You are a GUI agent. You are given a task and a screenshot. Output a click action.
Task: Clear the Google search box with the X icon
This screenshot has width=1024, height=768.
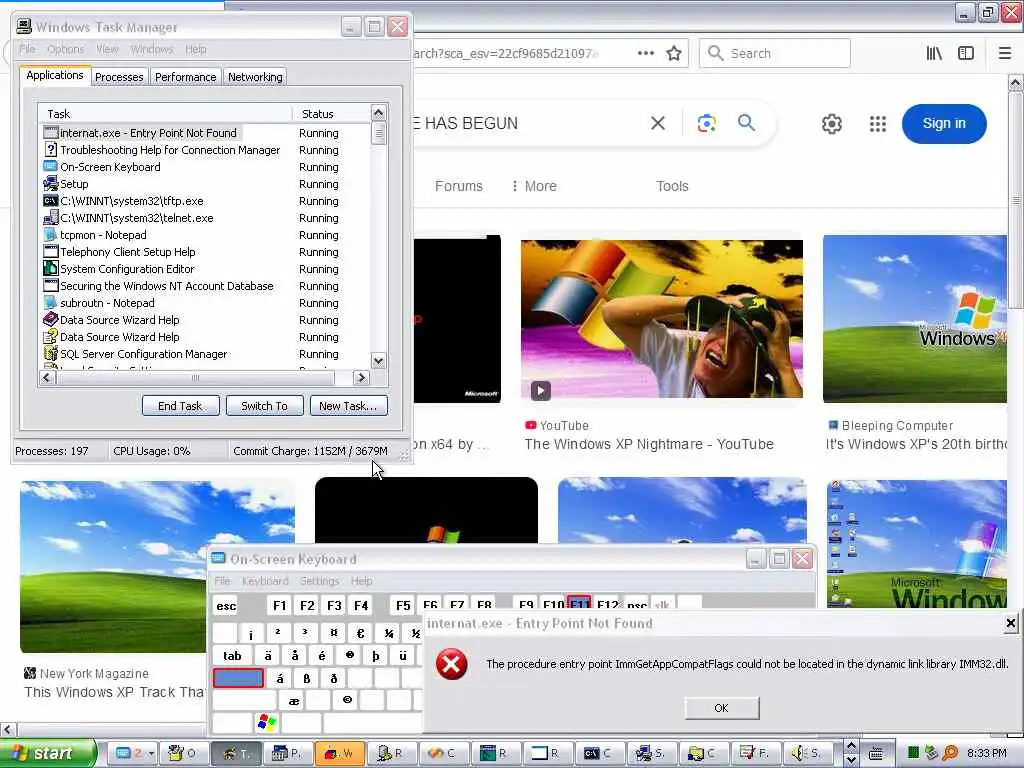(658, 123)
